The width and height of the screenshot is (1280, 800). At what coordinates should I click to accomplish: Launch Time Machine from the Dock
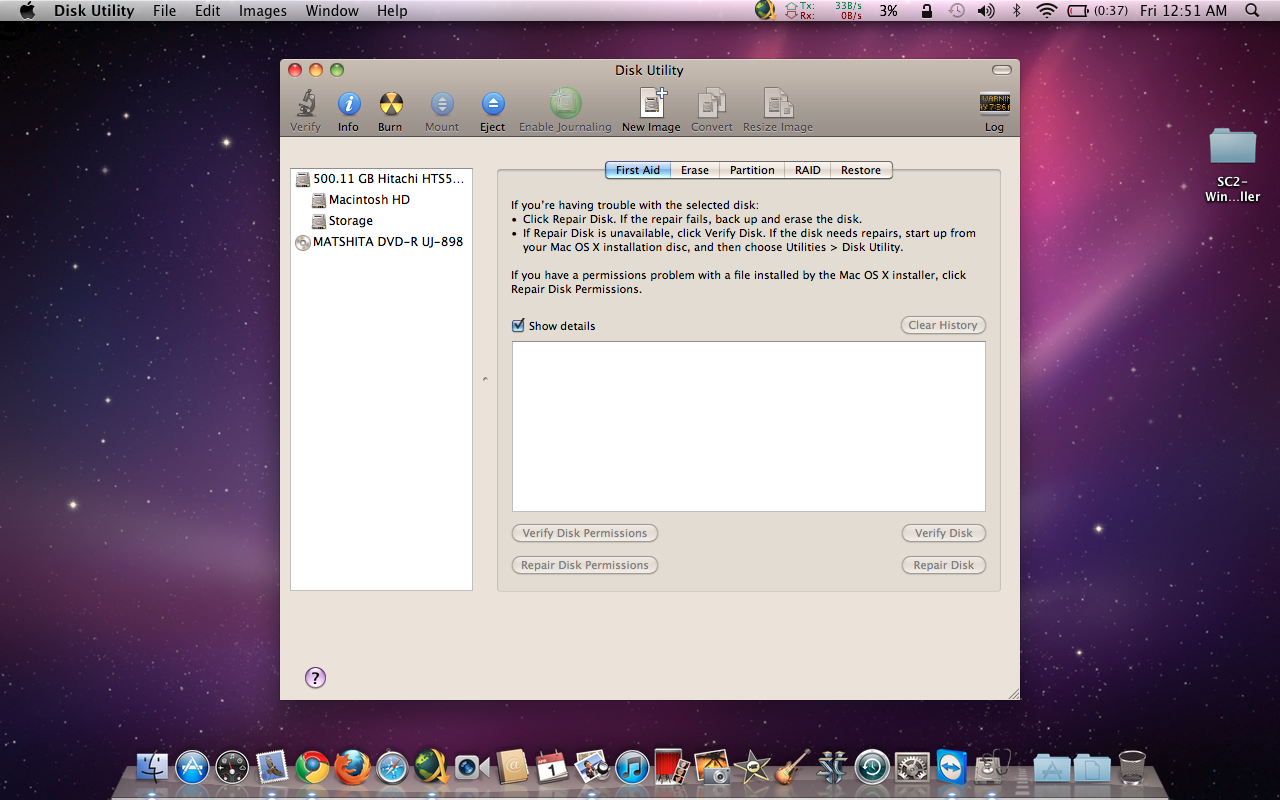872,767
